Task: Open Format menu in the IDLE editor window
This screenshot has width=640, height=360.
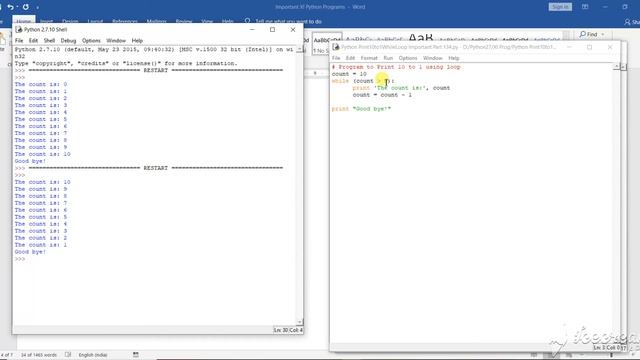Action: click(x=369, y=58)
